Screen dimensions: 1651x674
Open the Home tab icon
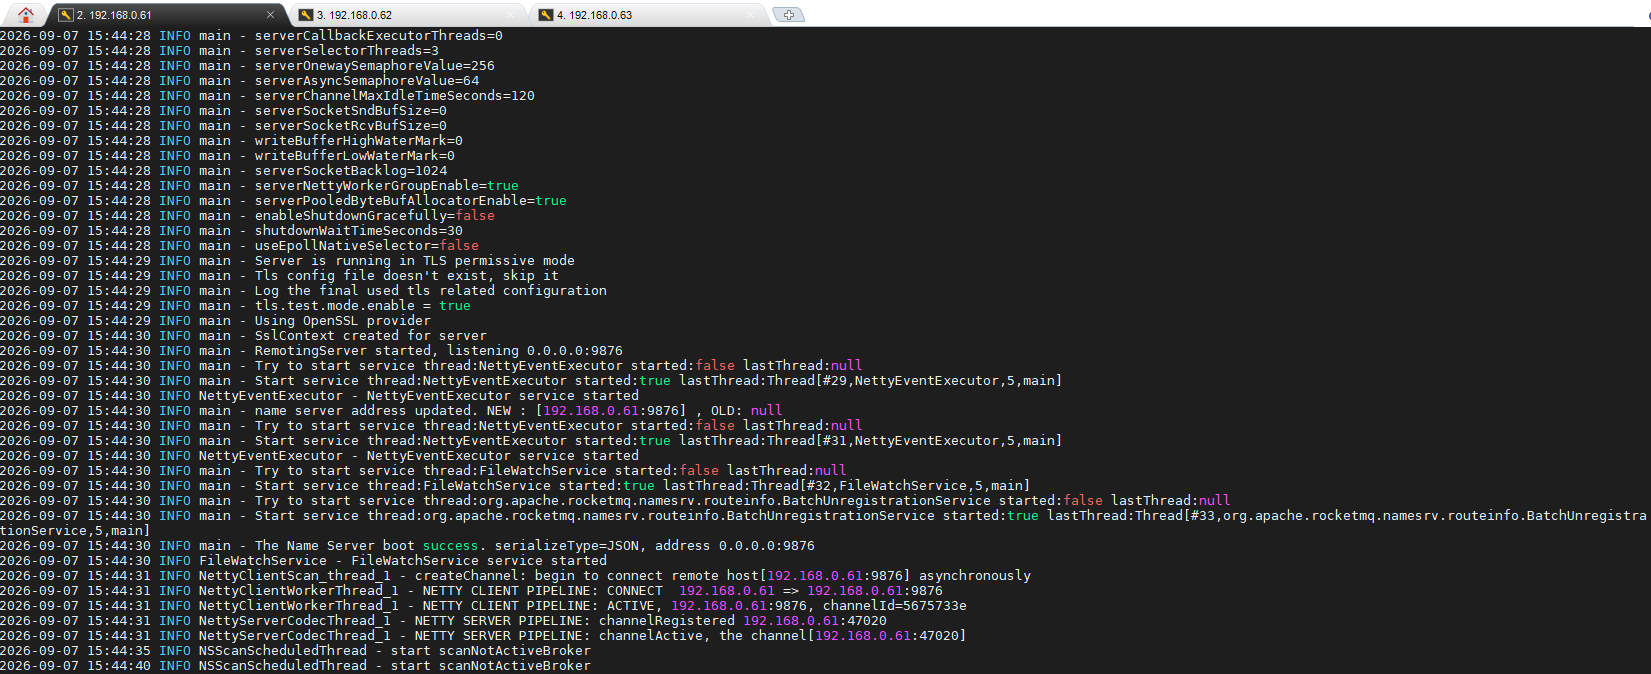click(26, 14)
